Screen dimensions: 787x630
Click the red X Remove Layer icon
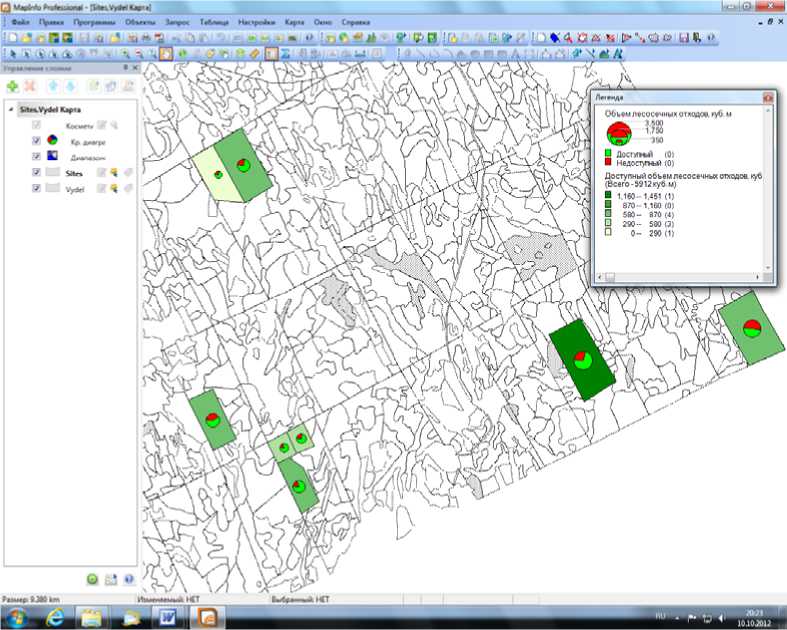click(x=30, y=87)
